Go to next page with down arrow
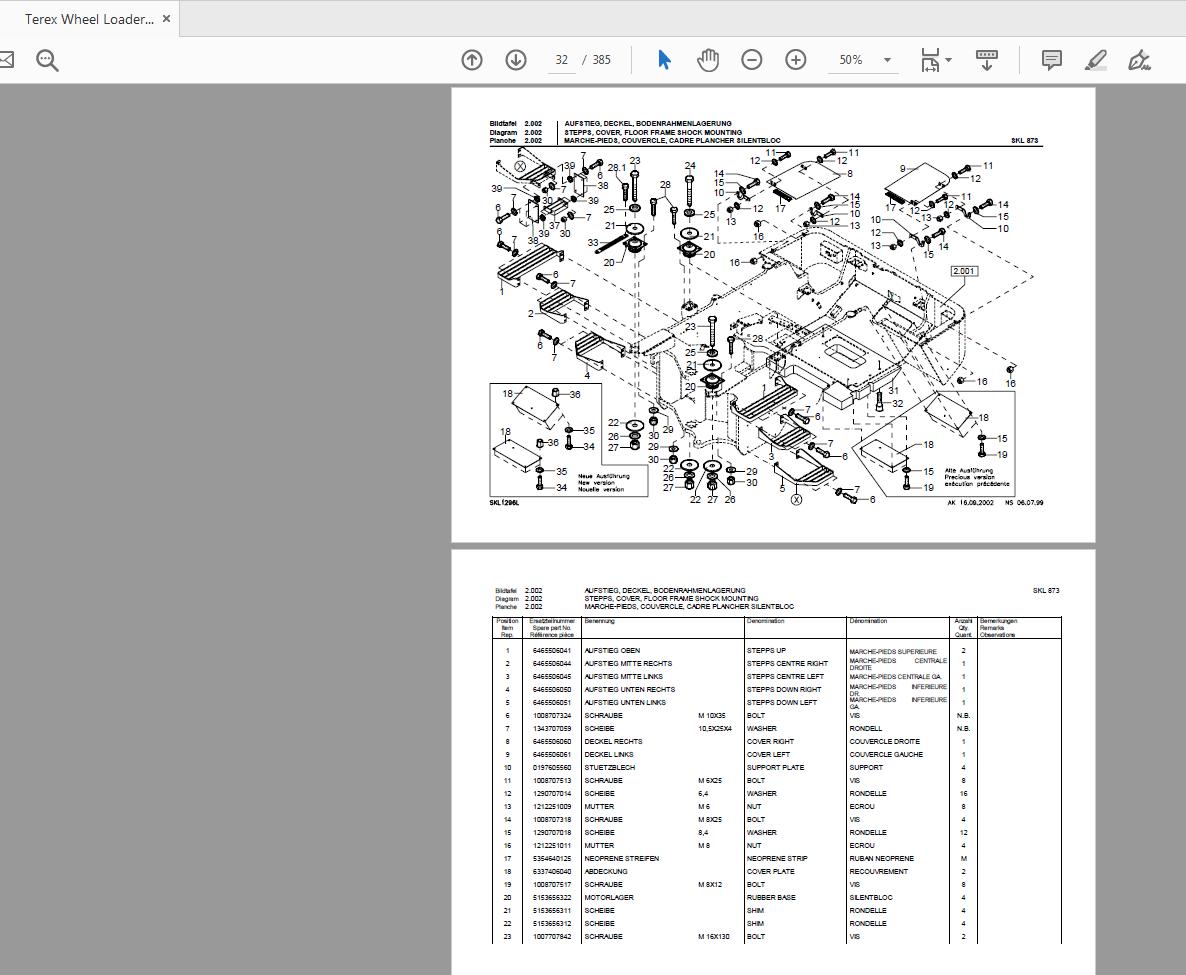 click(x=516, y=60)
